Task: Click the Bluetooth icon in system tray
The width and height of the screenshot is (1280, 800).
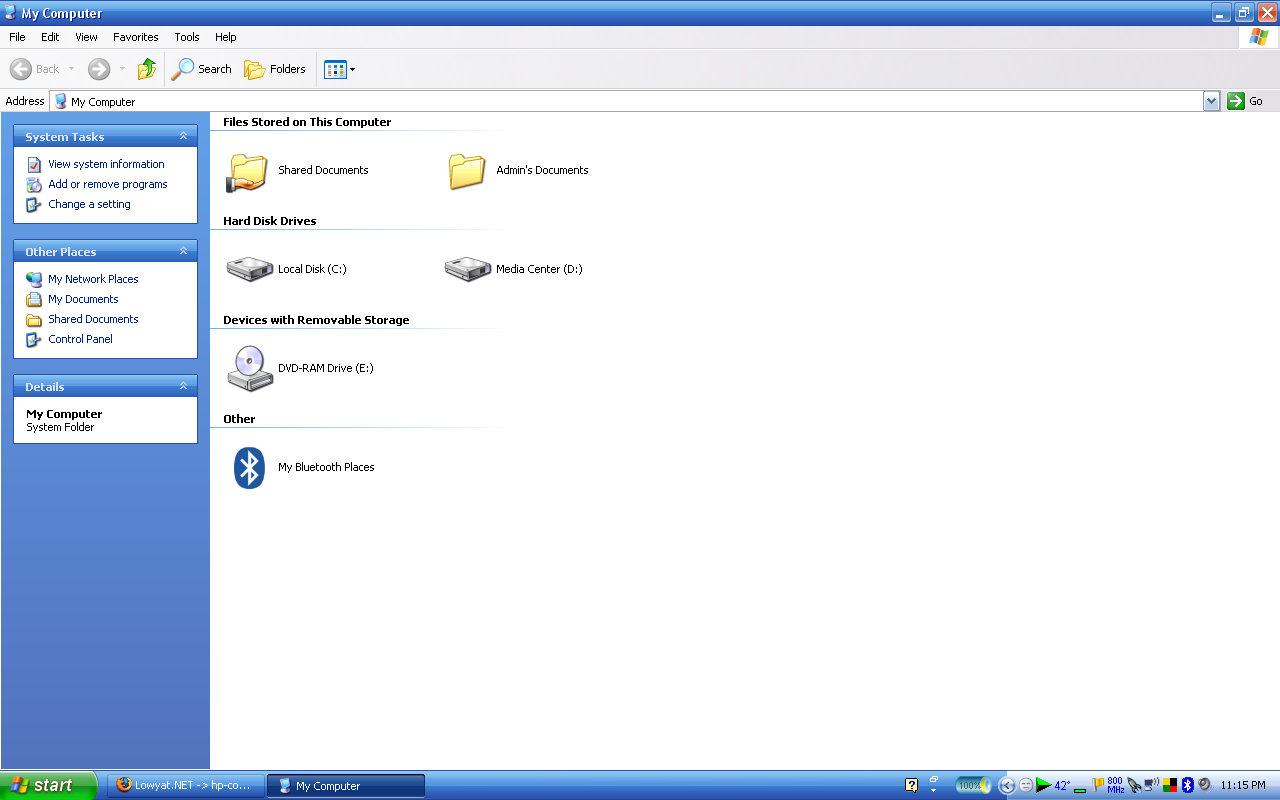Action: (1188, 785)
